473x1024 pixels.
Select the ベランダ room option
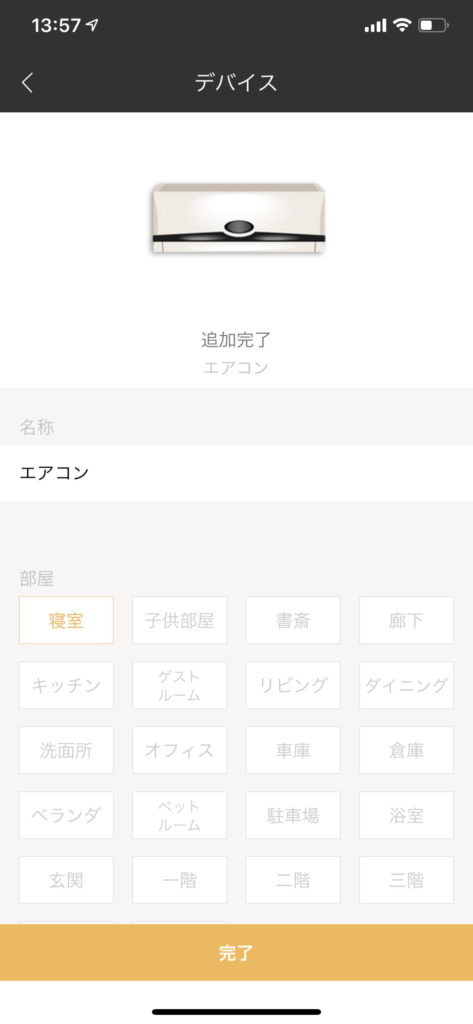click(x=66, y=815)
